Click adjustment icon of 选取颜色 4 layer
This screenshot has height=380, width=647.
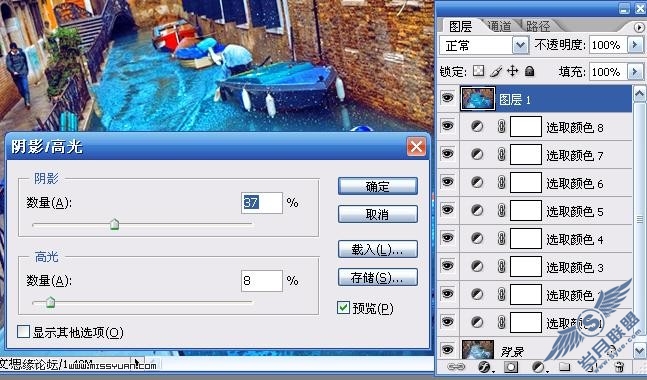tap(477, 238)
